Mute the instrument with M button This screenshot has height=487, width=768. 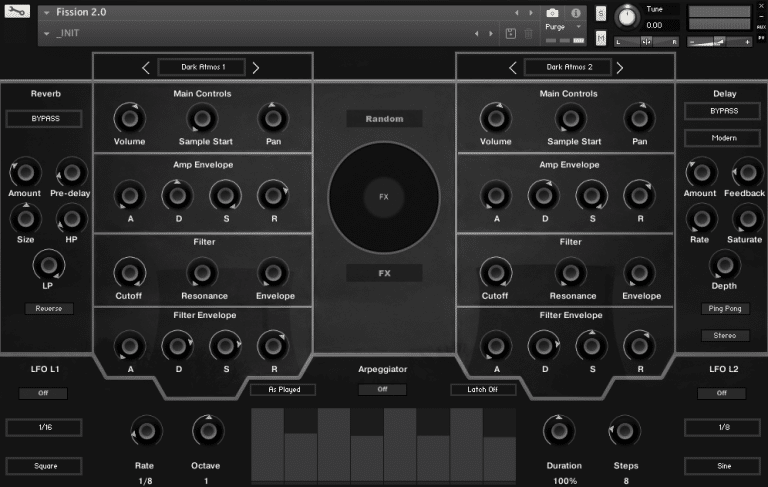coord(600,38)
